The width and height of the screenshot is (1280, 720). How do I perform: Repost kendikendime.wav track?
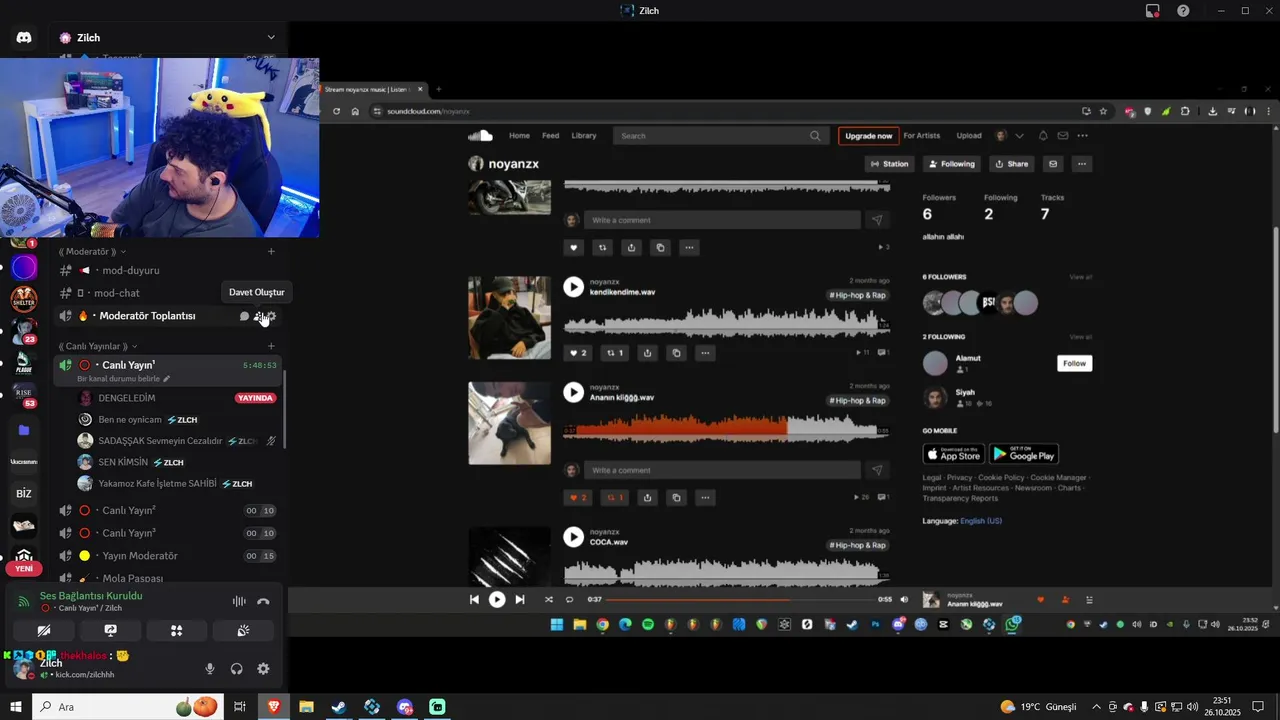click(x=615, y=353)
